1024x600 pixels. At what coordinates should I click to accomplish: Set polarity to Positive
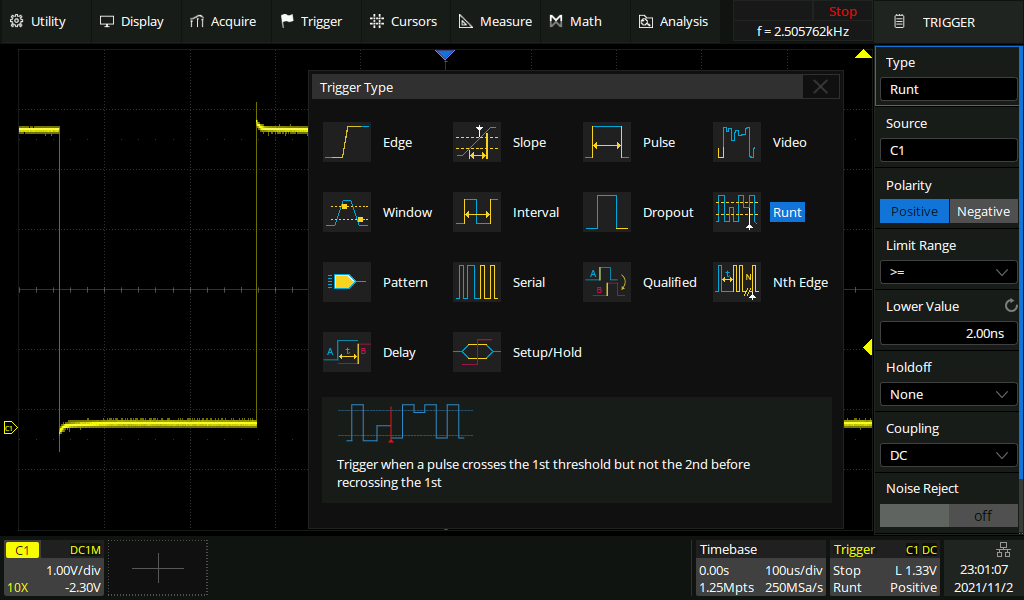pyautogui.click(x=914, y=211)
